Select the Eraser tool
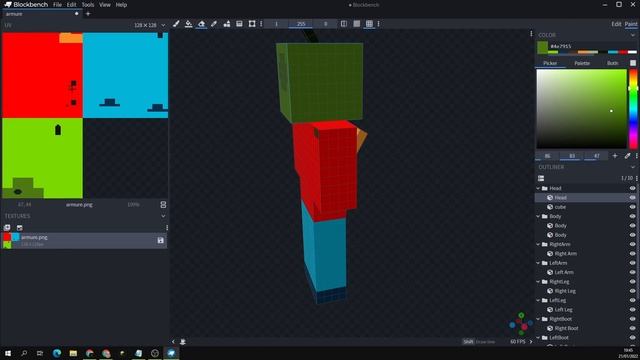The width and height of the screenshot is (640, 360). point(201,24)
